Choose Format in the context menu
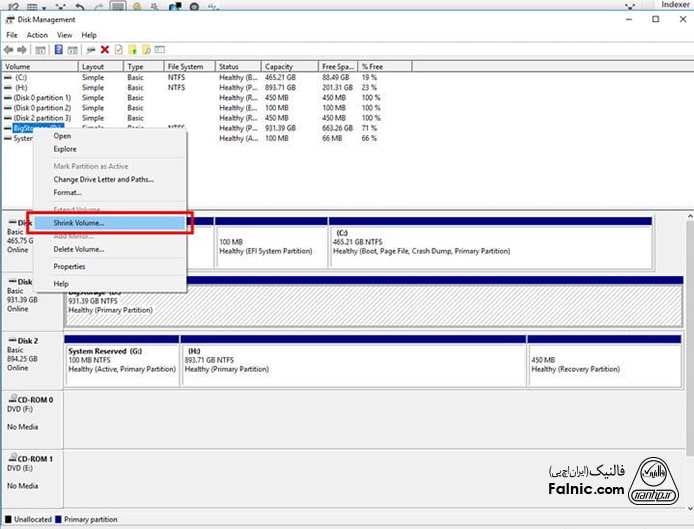694x529 pixels. 67,192
